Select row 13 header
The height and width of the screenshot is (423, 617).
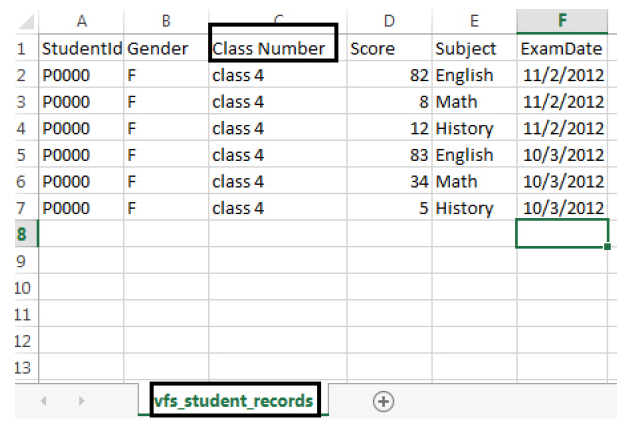19,367
